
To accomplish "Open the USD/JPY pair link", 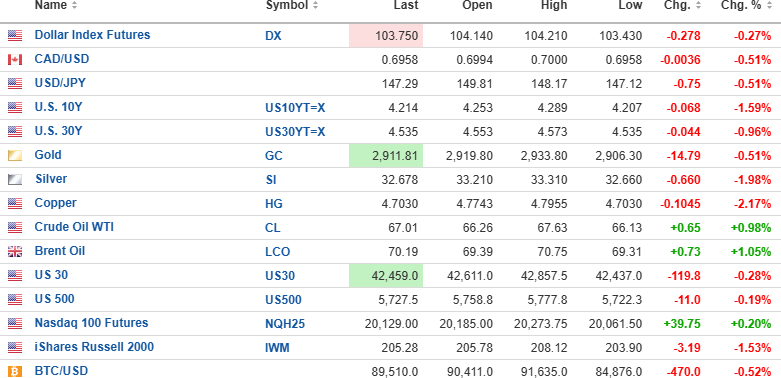I will [x=60, y=83].
